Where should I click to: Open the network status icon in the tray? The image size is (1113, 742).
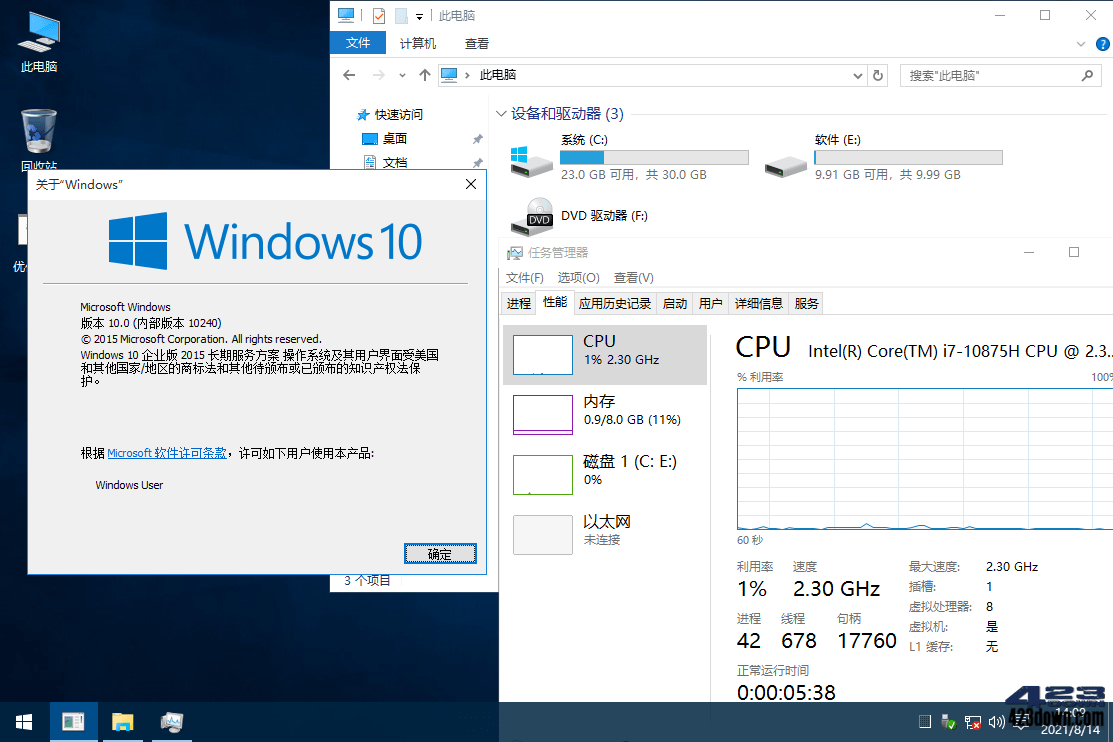(x=972, y=721)
